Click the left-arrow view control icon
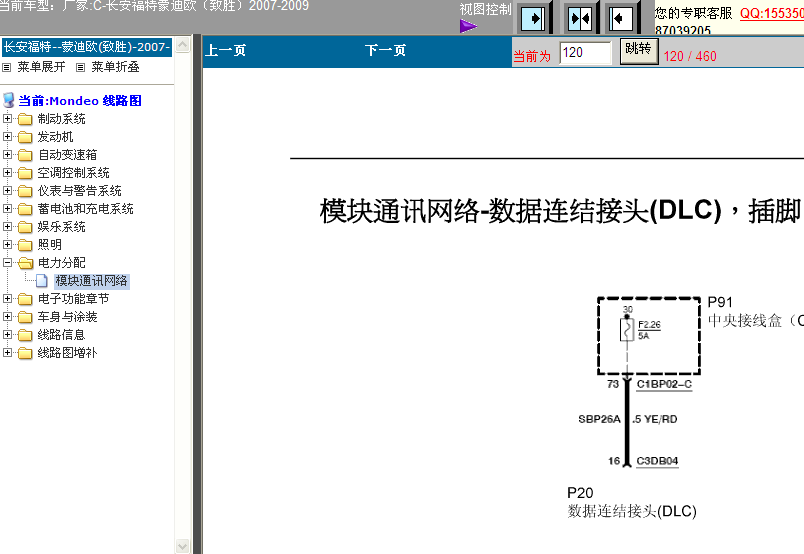This screenshot has height=554, width=804. [620, 19]
